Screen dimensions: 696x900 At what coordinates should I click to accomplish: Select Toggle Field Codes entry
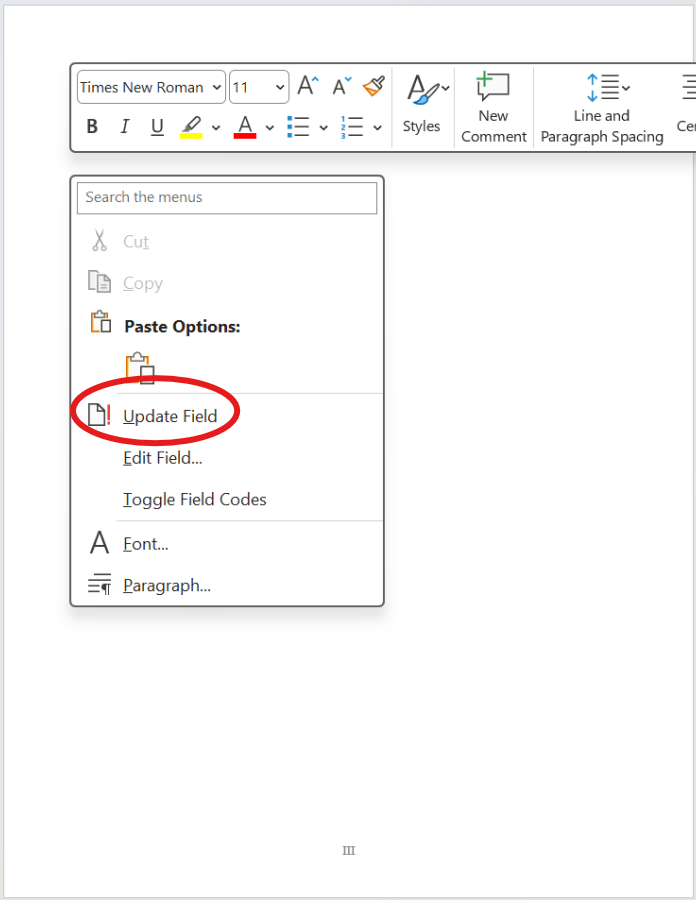pyautogui.click(x=227, y=499)
